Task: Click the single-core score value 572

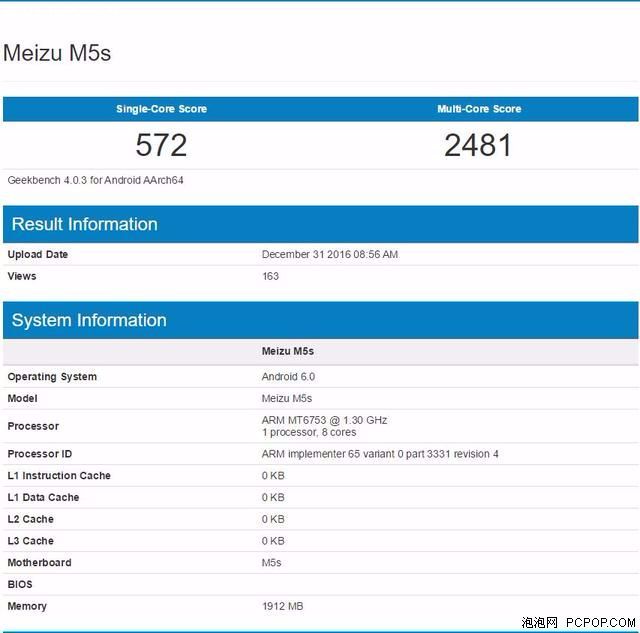Action: click(x=161, y=145)
